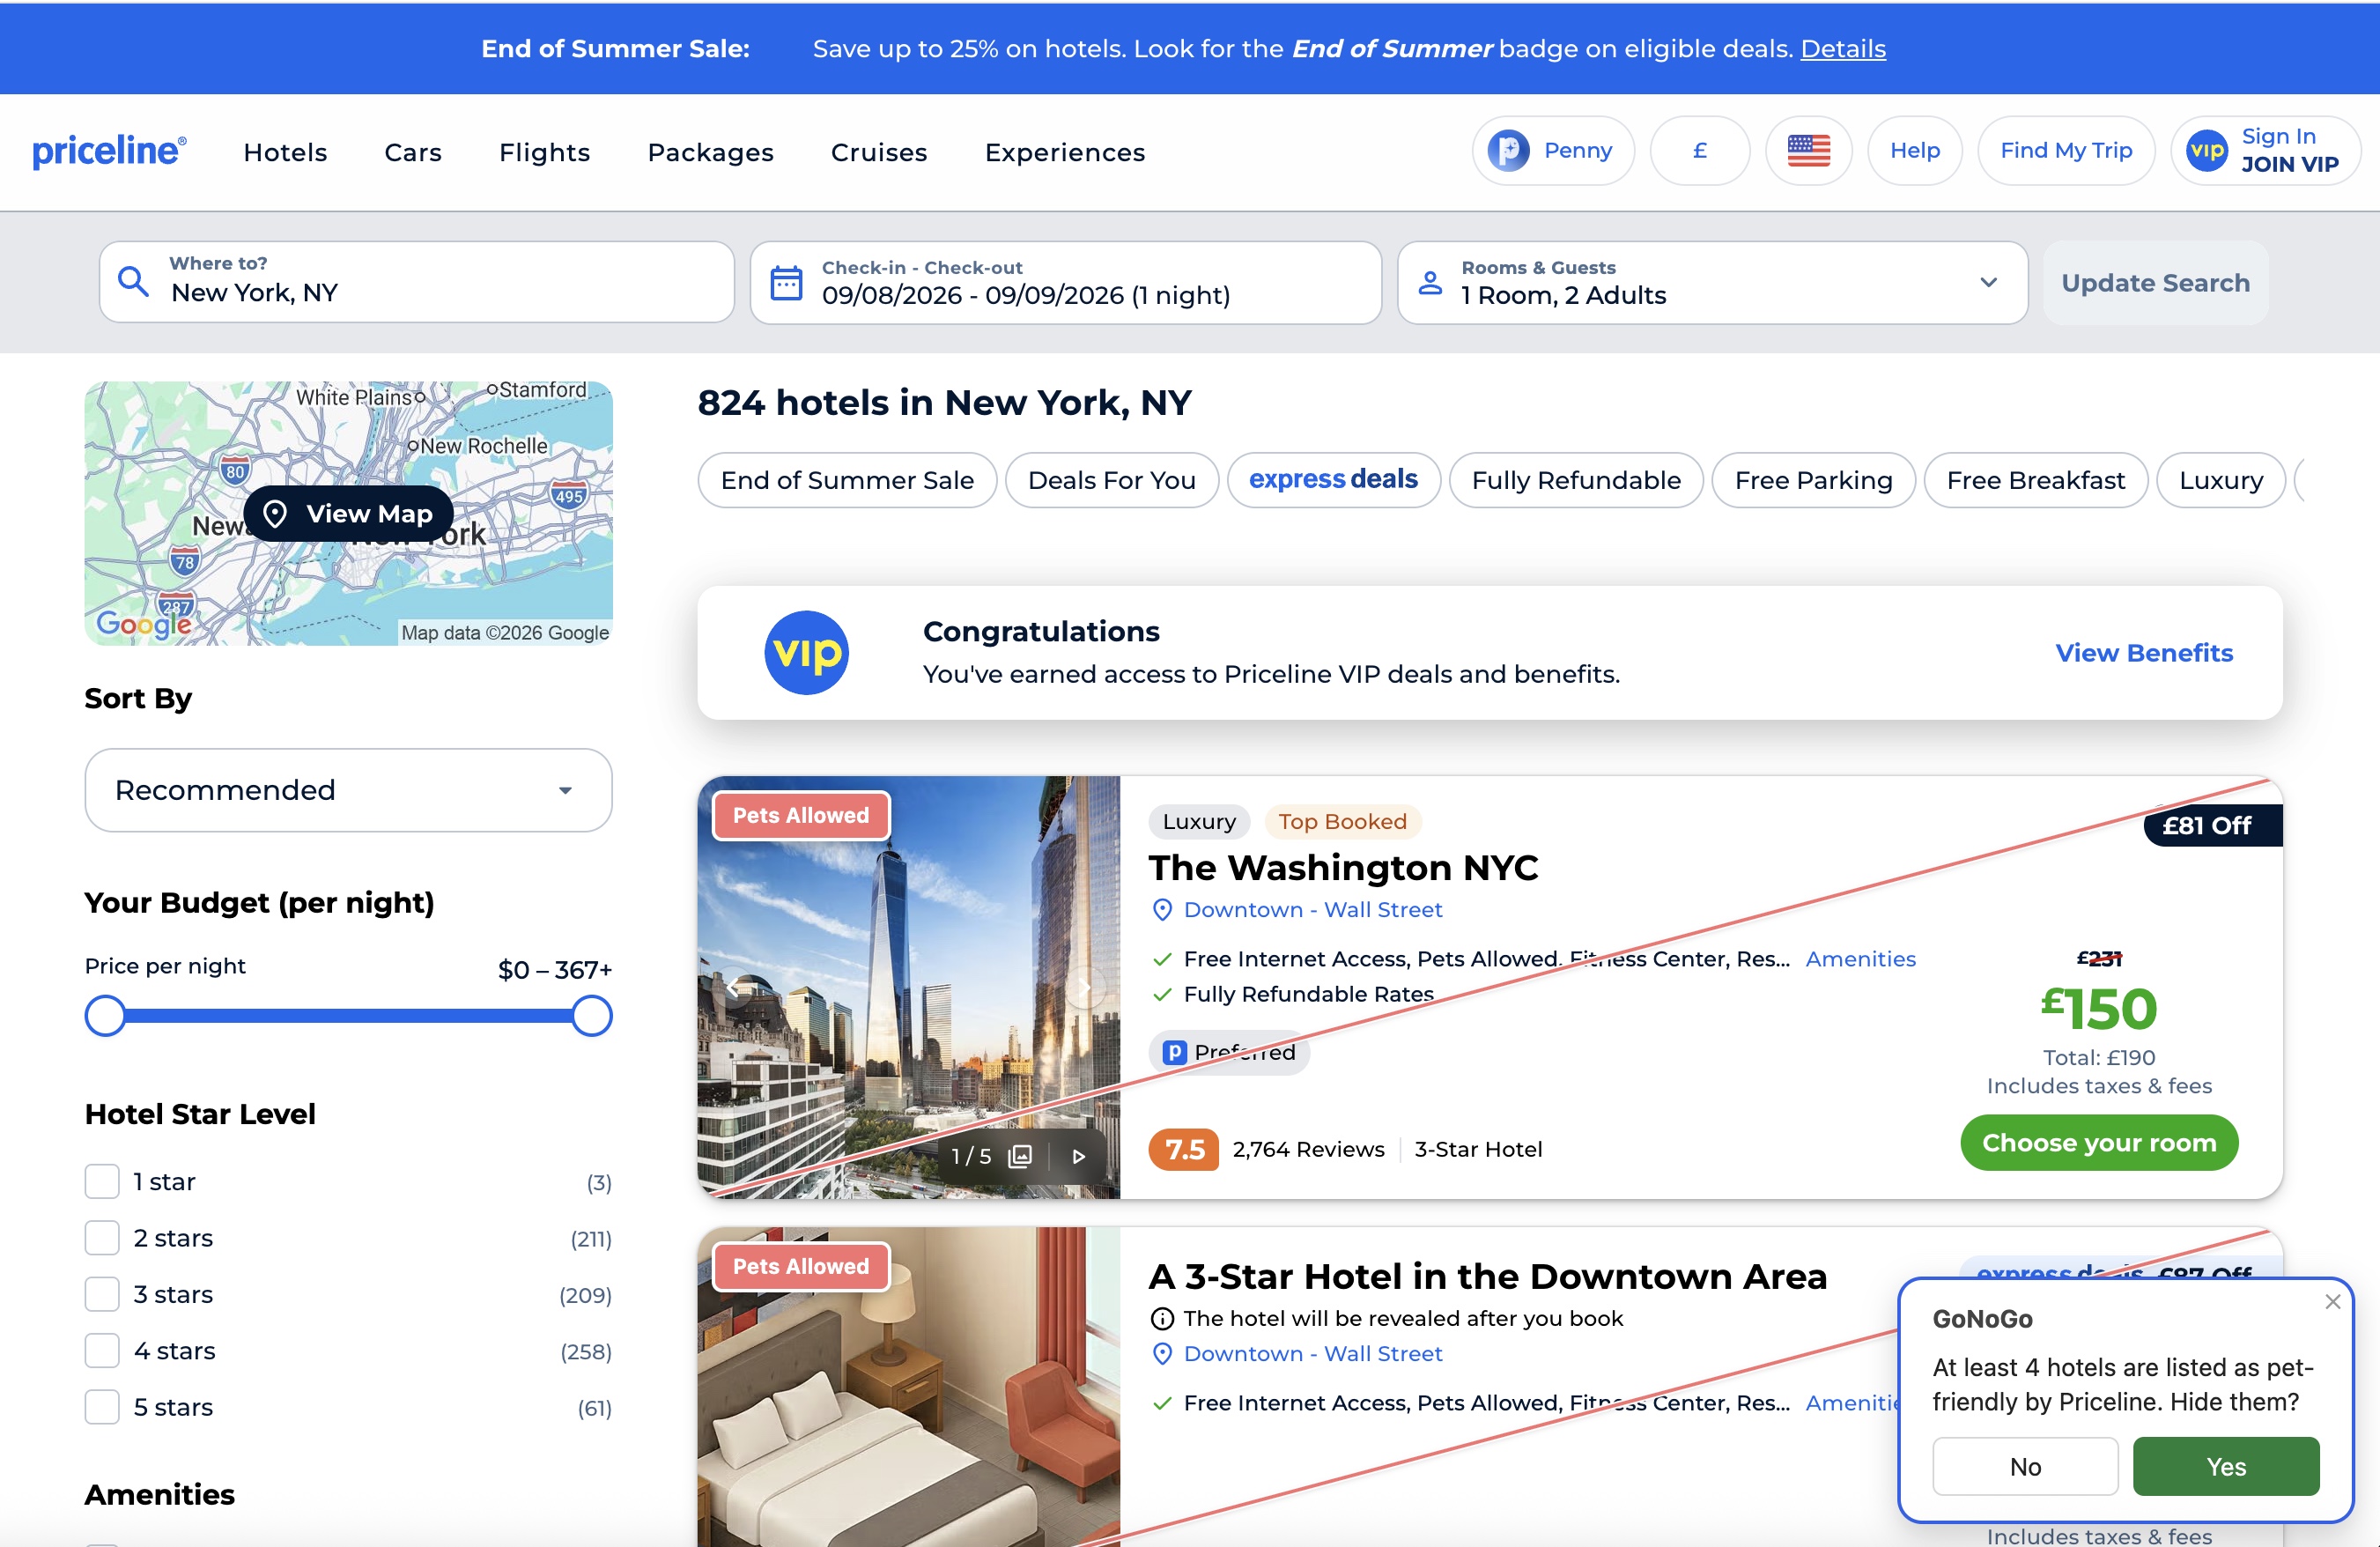Screen dimensions: 2380x1547
Task: Answer No in GoNoGo popup
Action: coord(2025,1466)
